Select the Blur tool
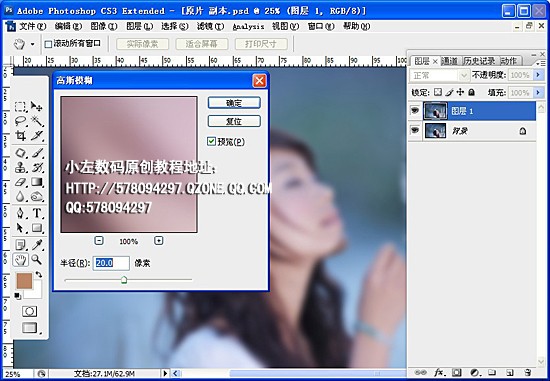The width and height of the screenshot is (550, 381). [x=20, y=196]
